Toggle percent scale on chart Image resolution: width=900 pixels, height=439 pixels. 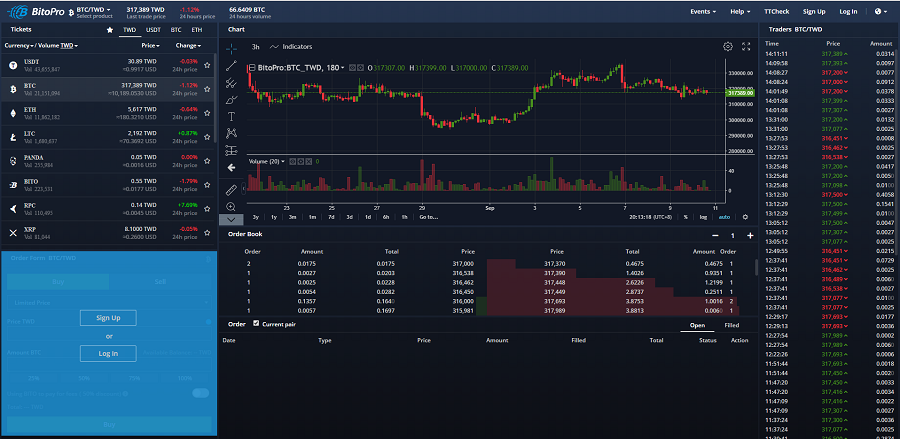coord(685,217)
